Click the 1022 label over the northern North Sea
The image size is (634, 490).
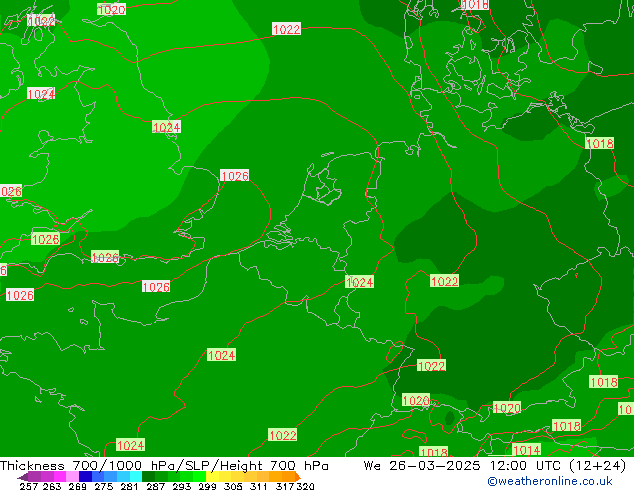point(286,29)
